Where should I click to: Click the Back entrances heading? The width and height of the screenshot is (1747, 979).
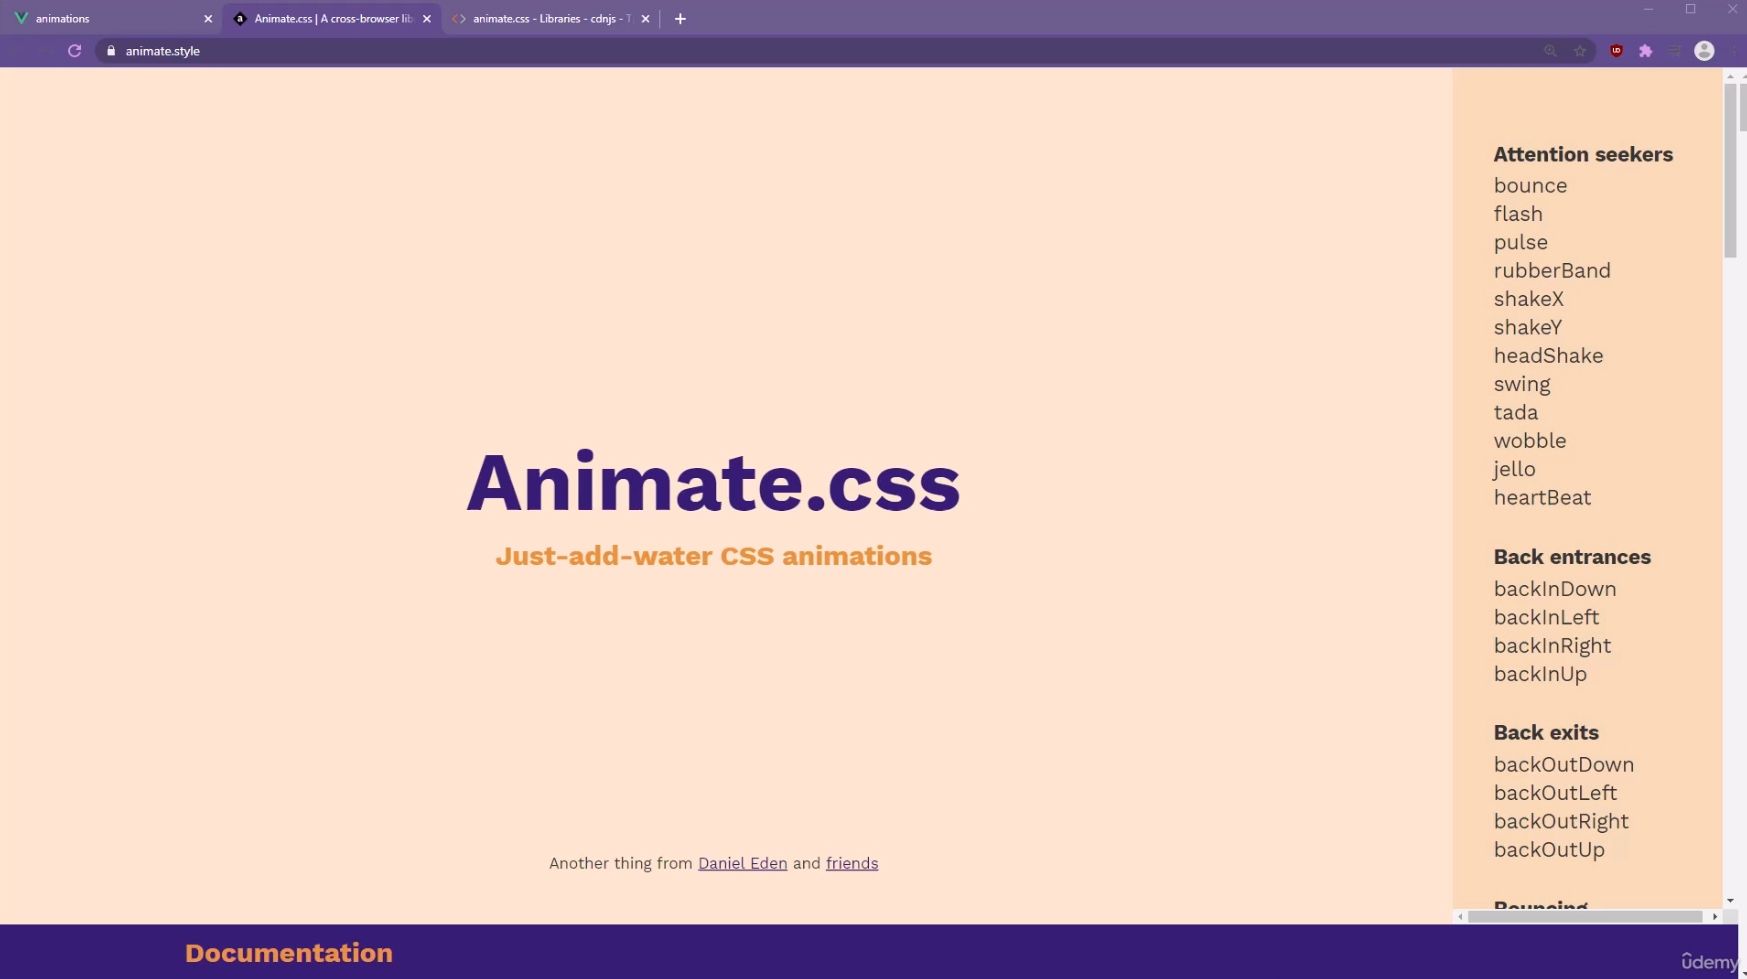[x=1572, y=557]
